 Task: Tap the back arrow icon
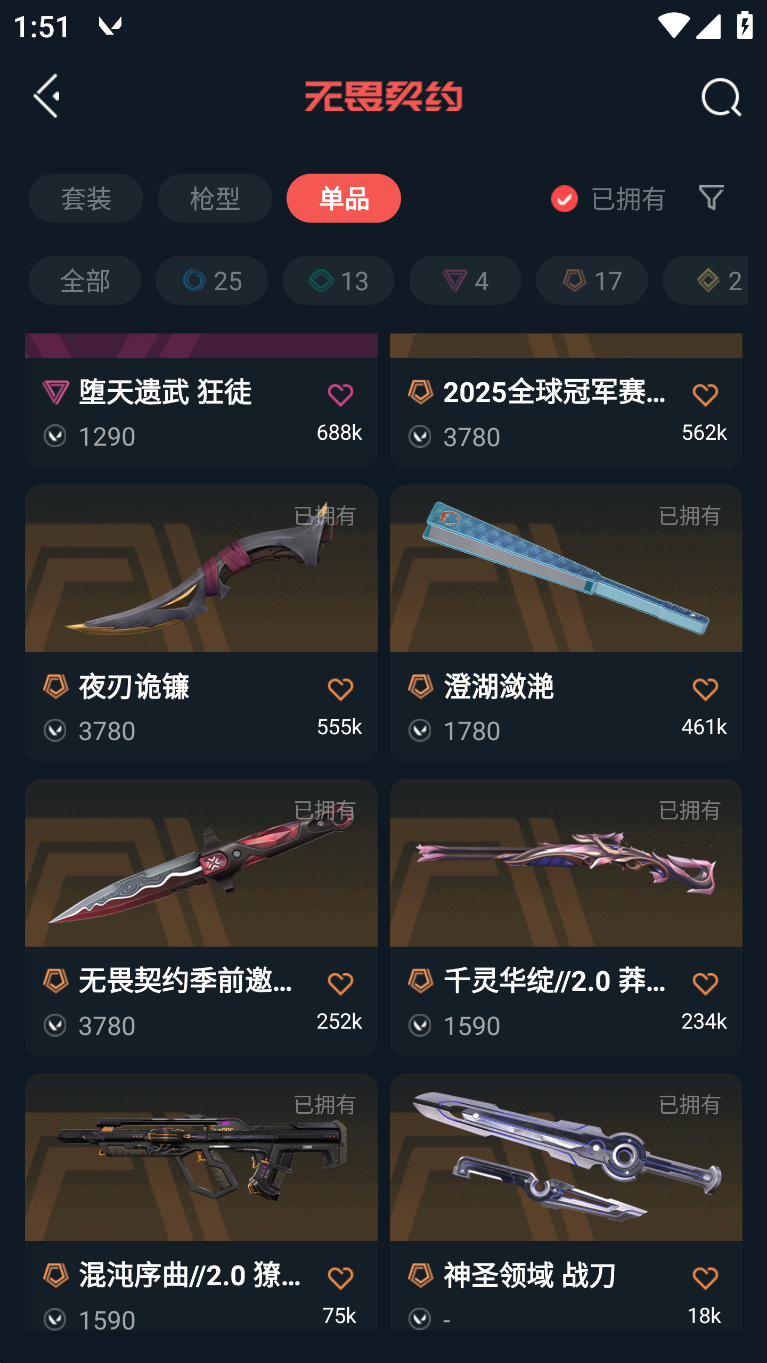pos(47,96)
